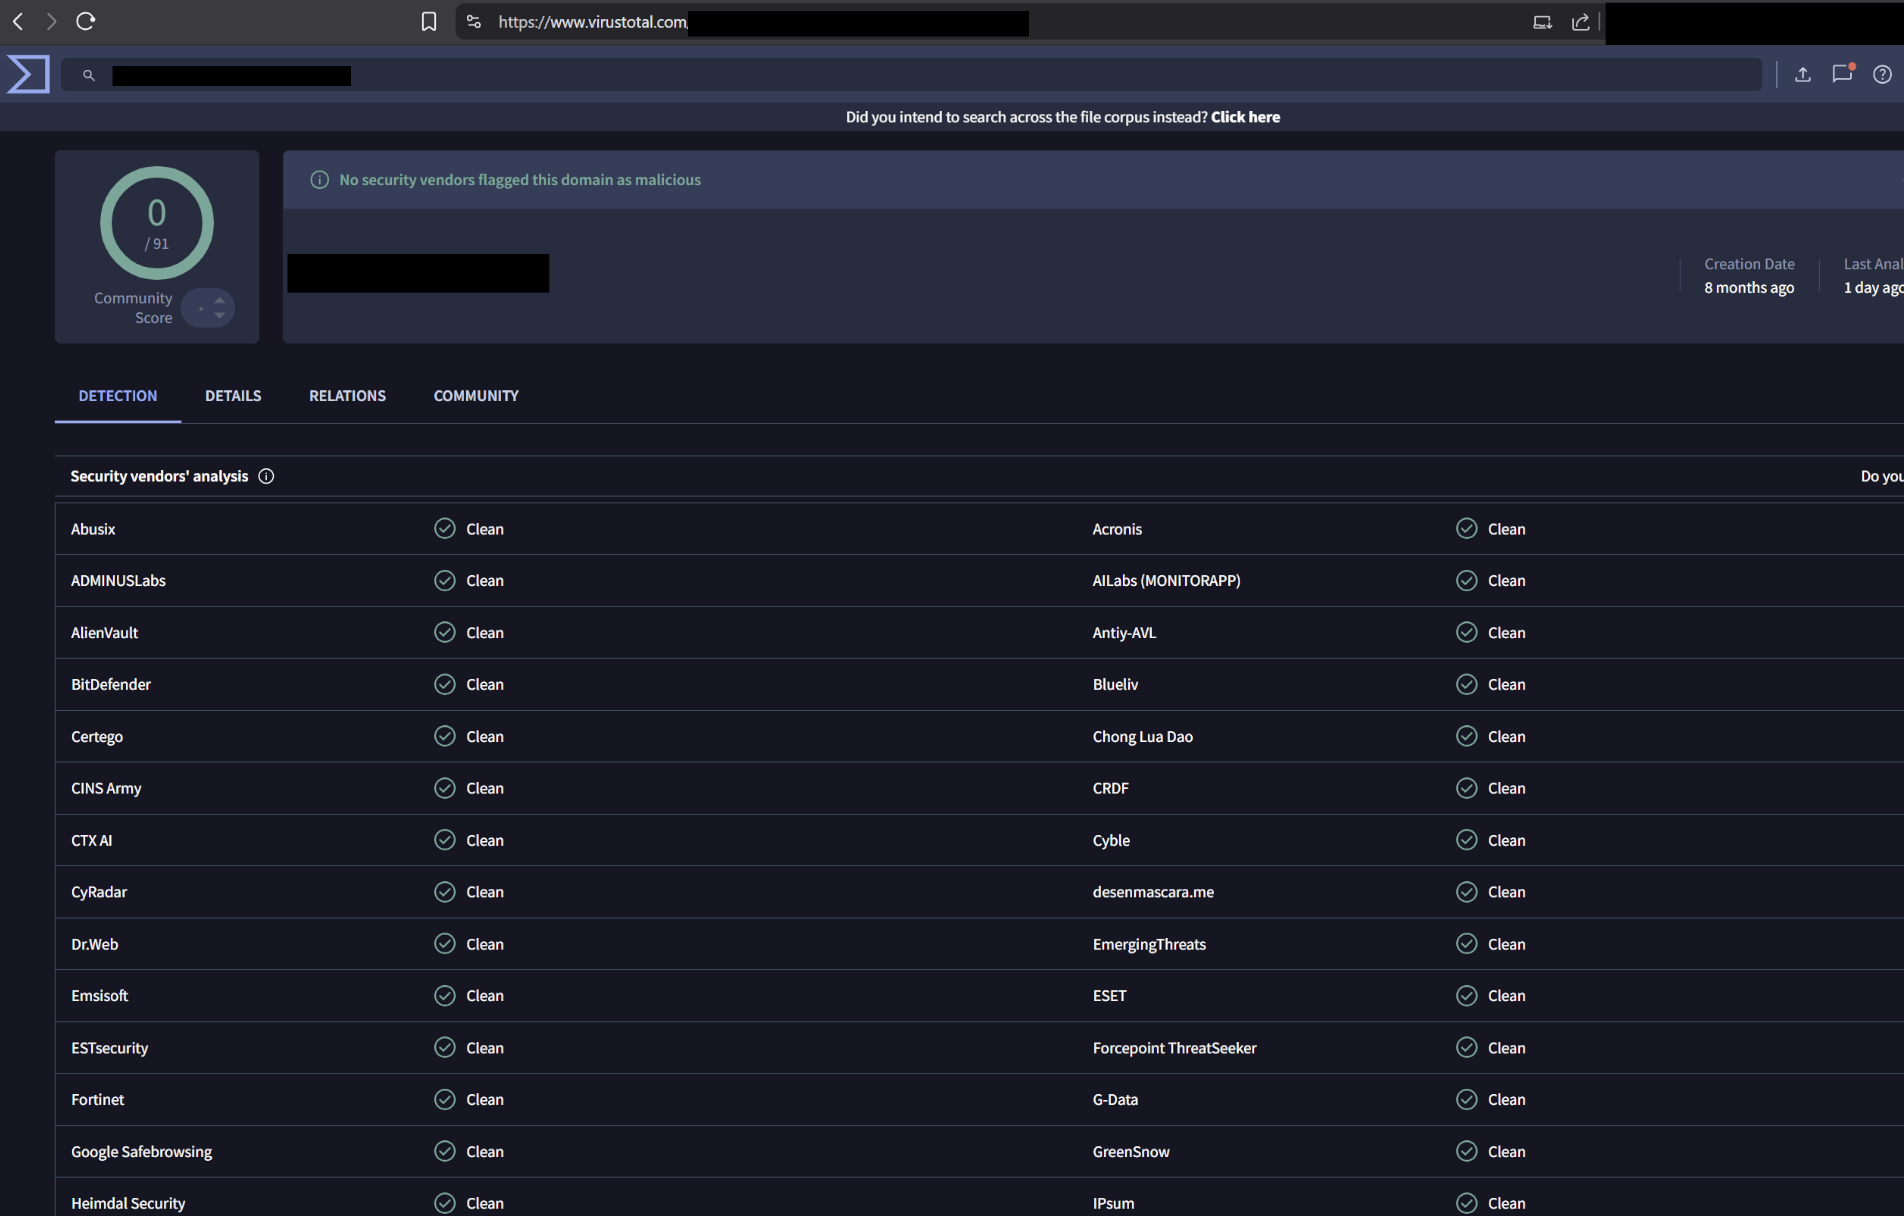Click the search magnifier icon
This screenshot has width=1904, height=1216.
pyautogui.click(x=88, y=75)
